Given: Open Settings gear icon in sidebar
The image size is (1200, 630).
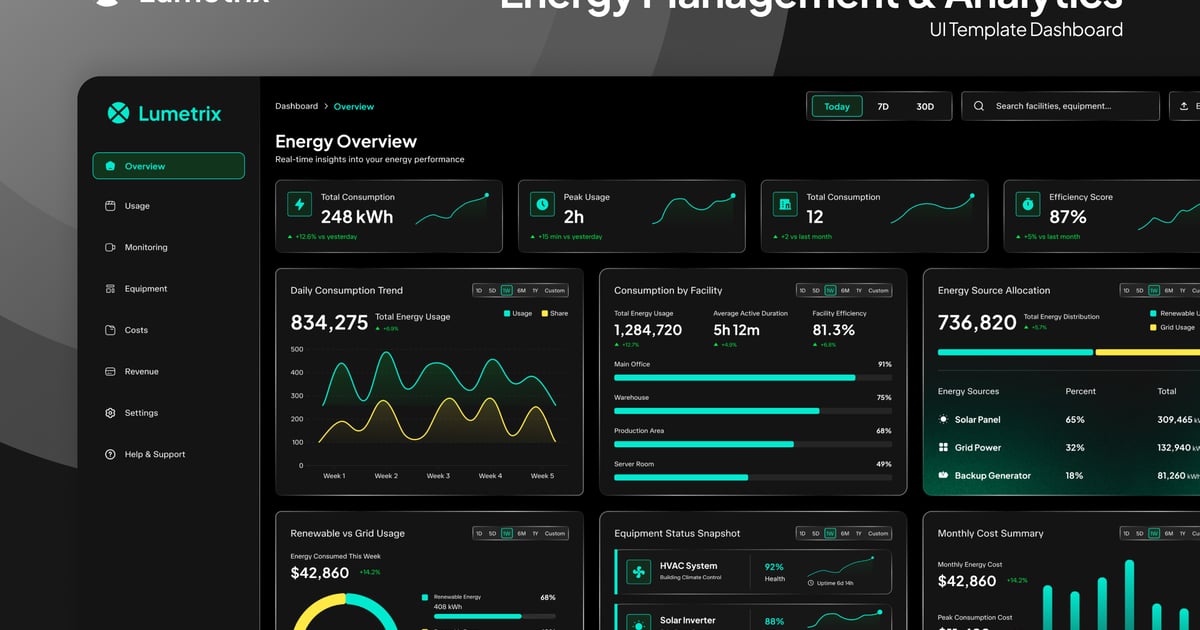Looking at the screenshot, I should pyautogui.click(x=110, y=413).
